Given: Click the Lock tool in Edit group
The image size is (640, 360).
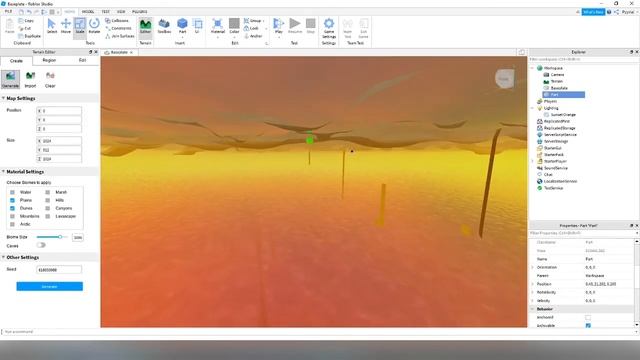Looking at the screenshot, I should 251,28.
